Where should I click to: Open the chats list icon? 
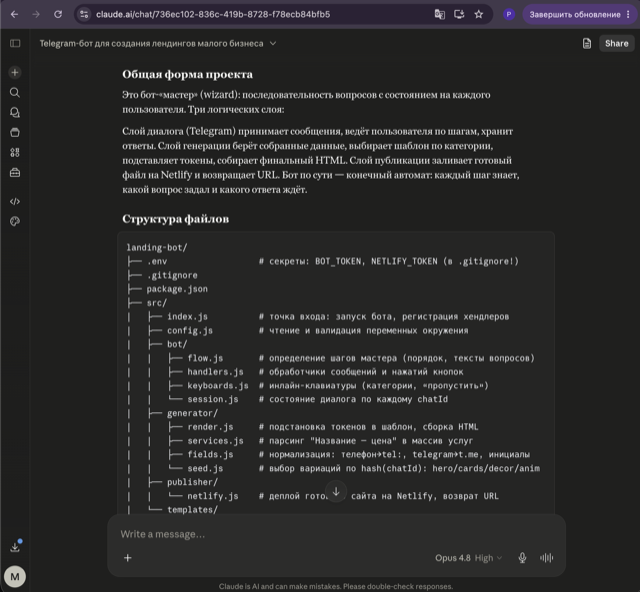pyautogui.click(x=15, y=112)
